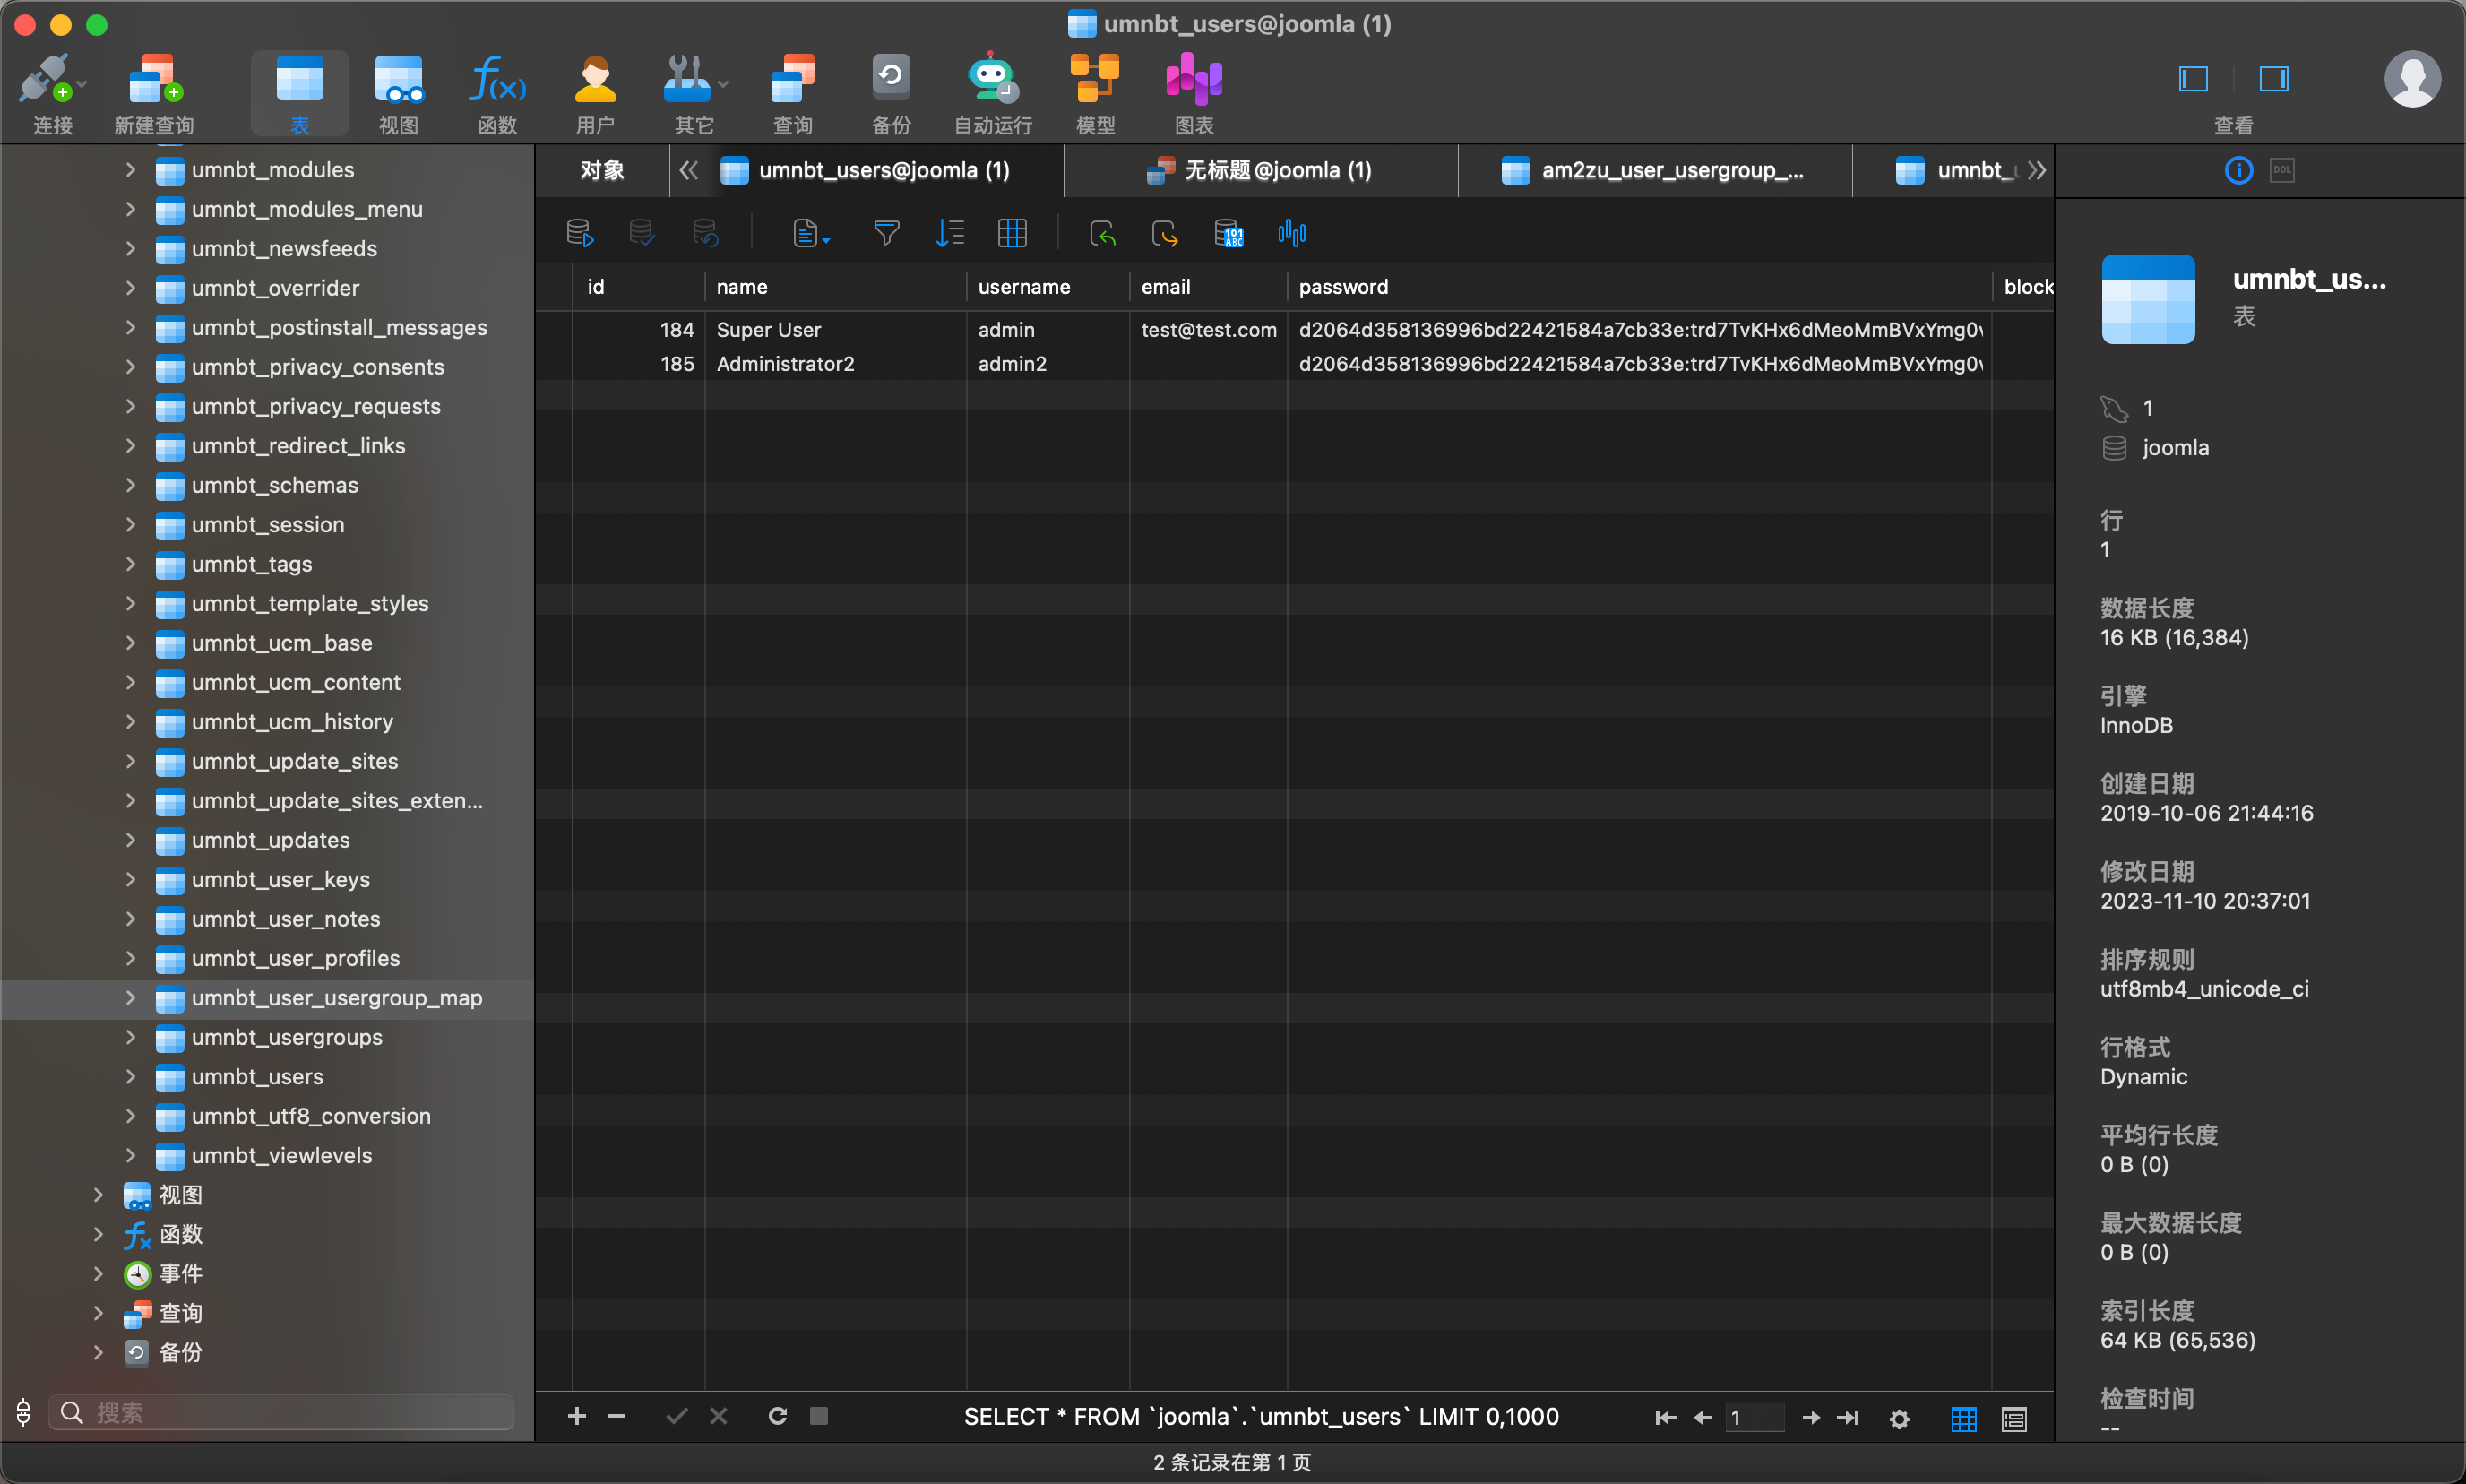Select the umnbt_viewlevels table
This screenshot has width=2466, height=1484.
[x=282, y=1155]
